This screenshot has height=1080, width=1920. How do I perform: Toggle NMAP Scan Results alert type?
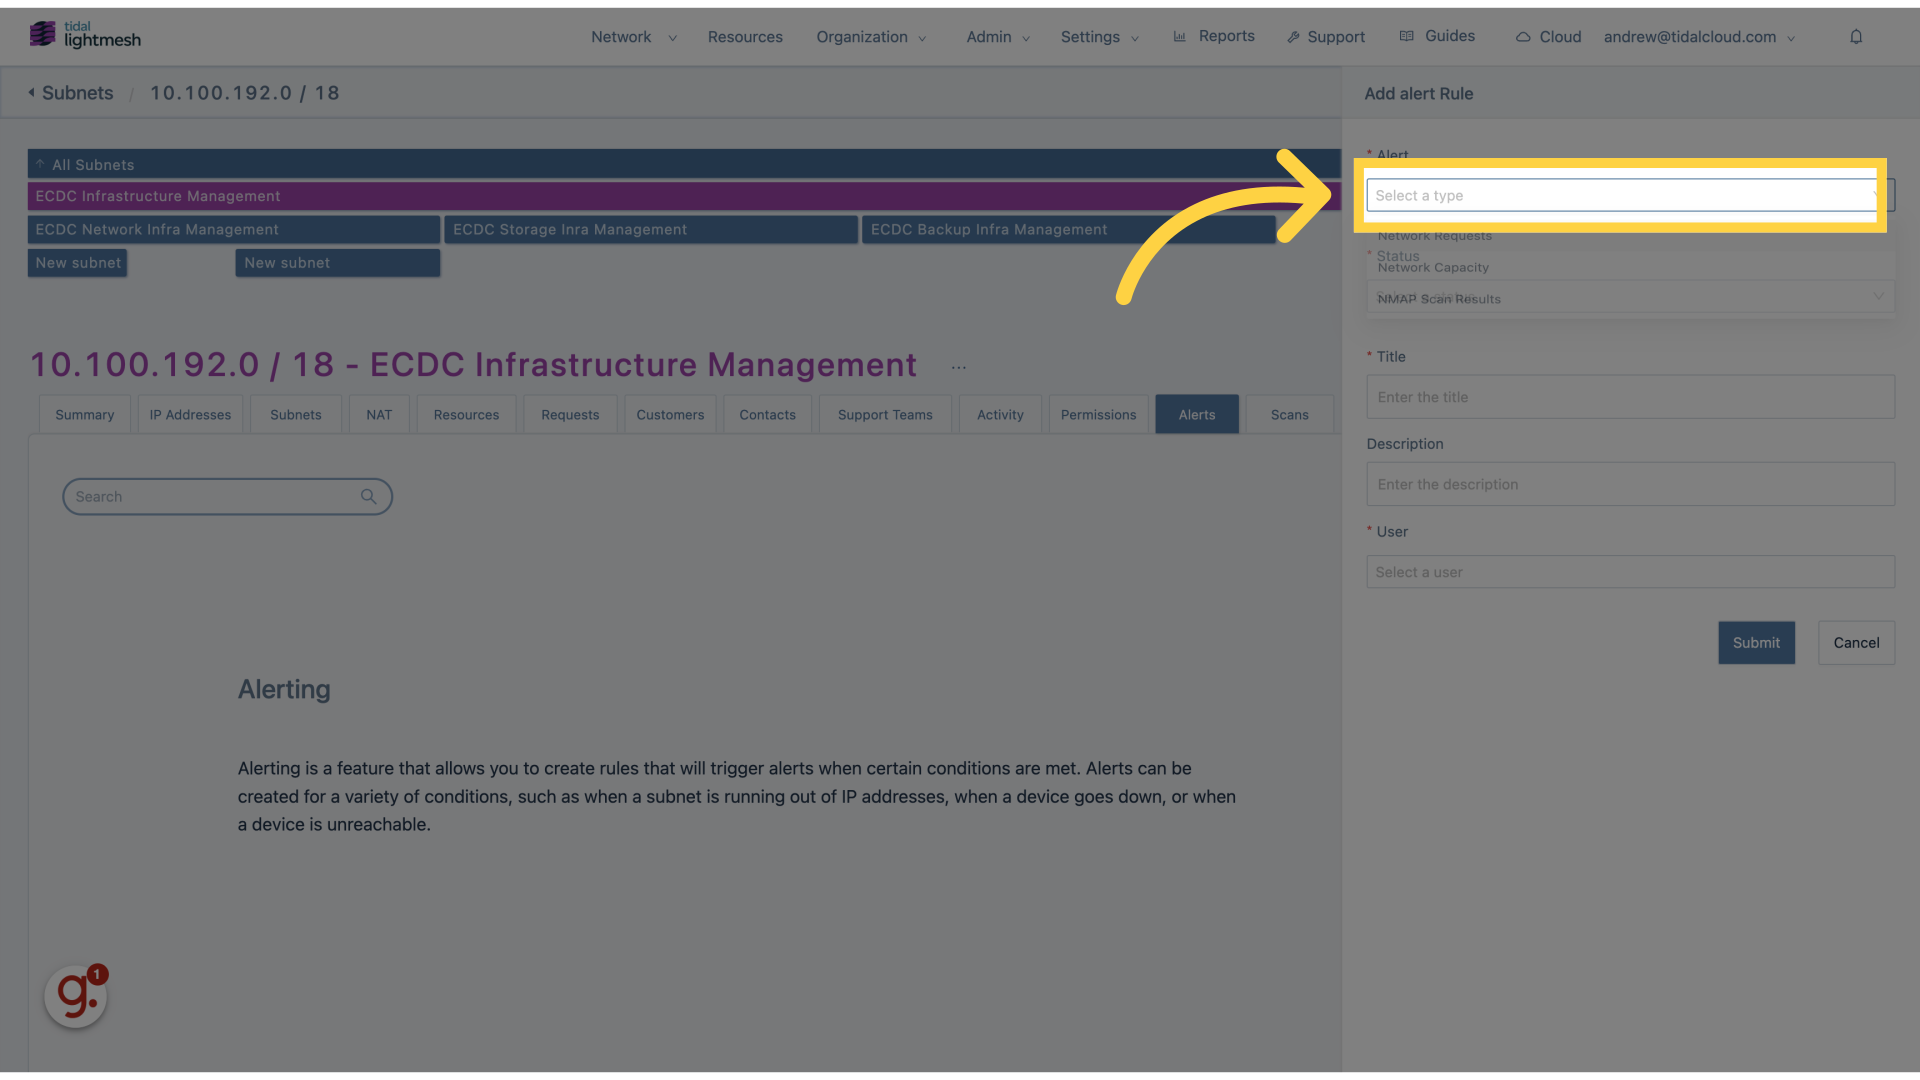pos(1439,299)
